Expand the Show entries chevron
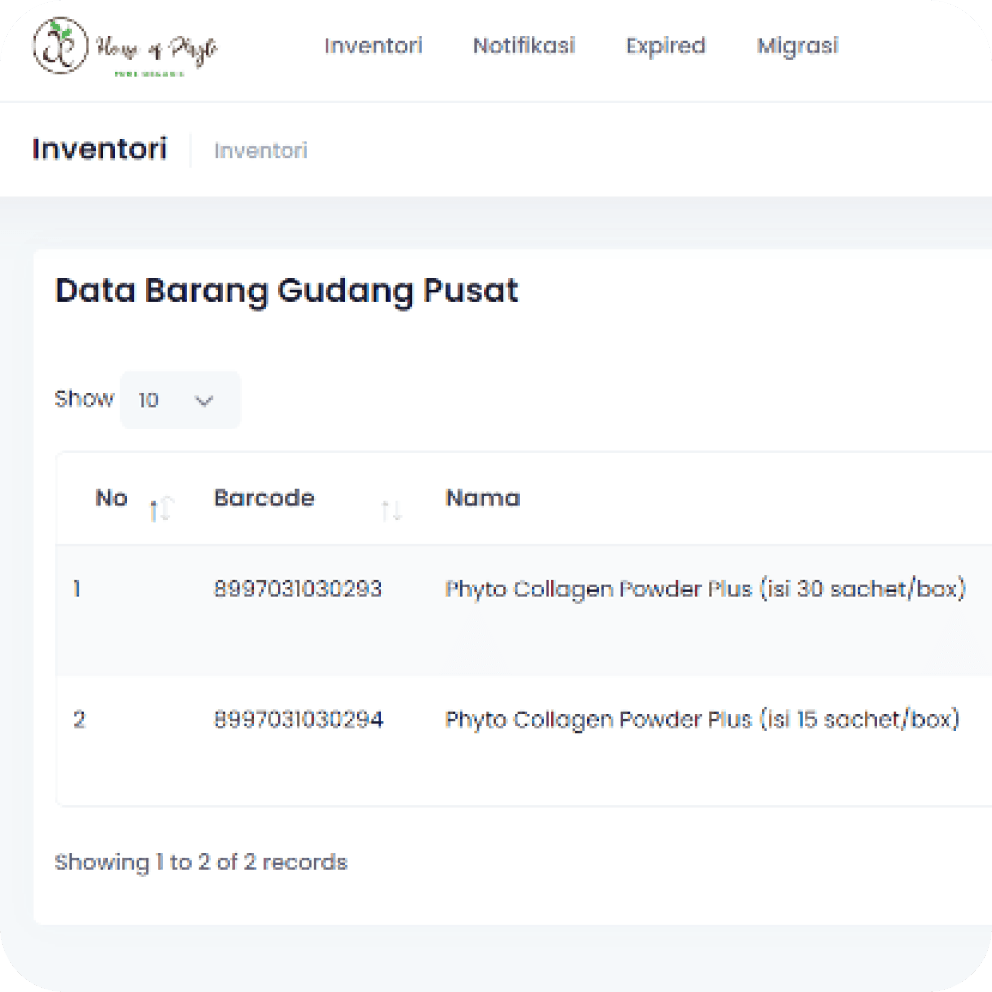 click(204, 400)
